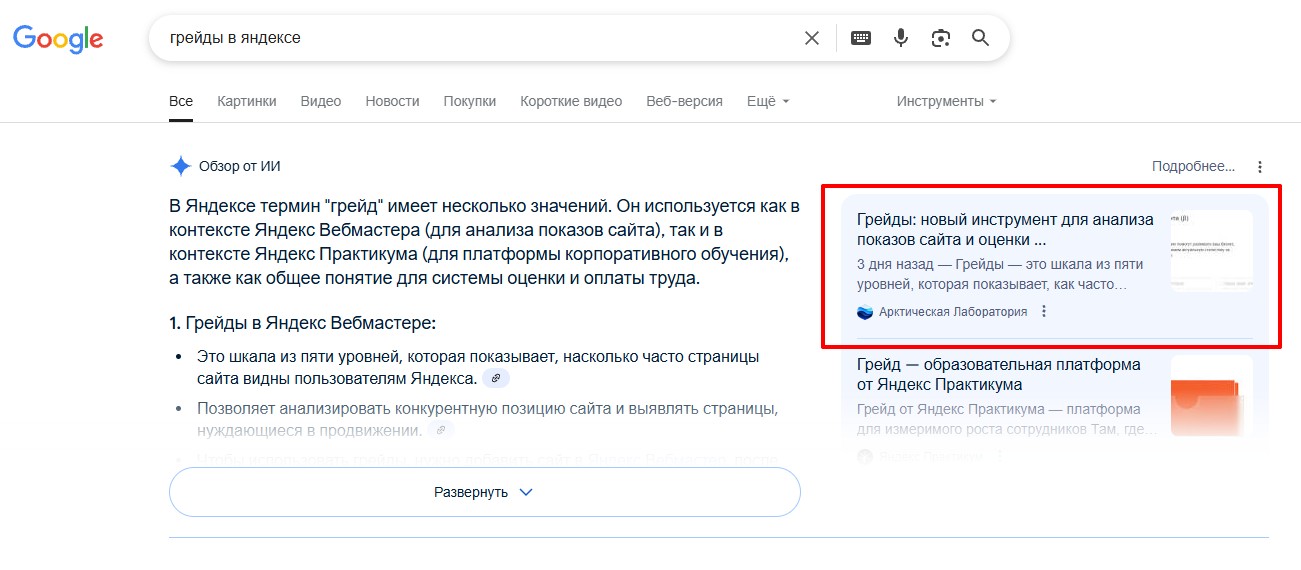Open orange thumbnail of Яндекс Практикум card

pyautogui.click(x=1211, y=396)
